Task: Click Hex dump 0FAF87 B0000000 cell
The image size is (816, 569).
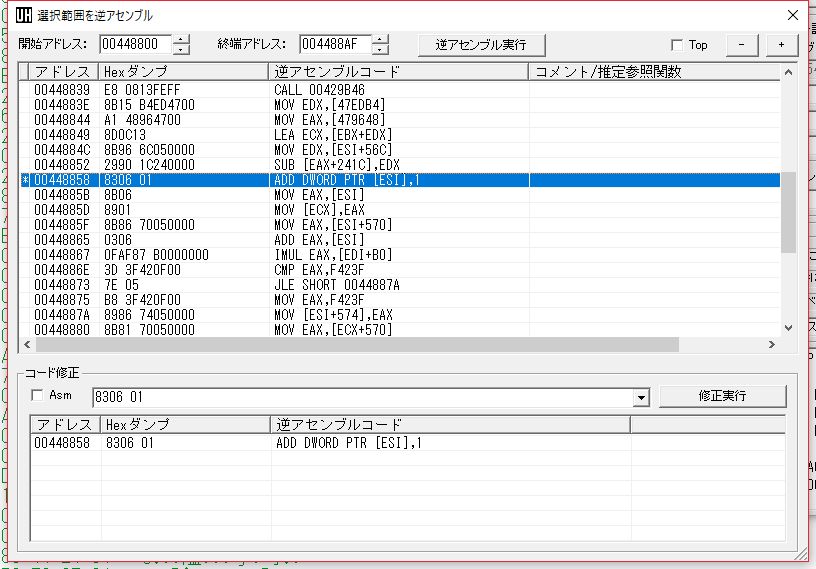Action: [x=156, y=255]
